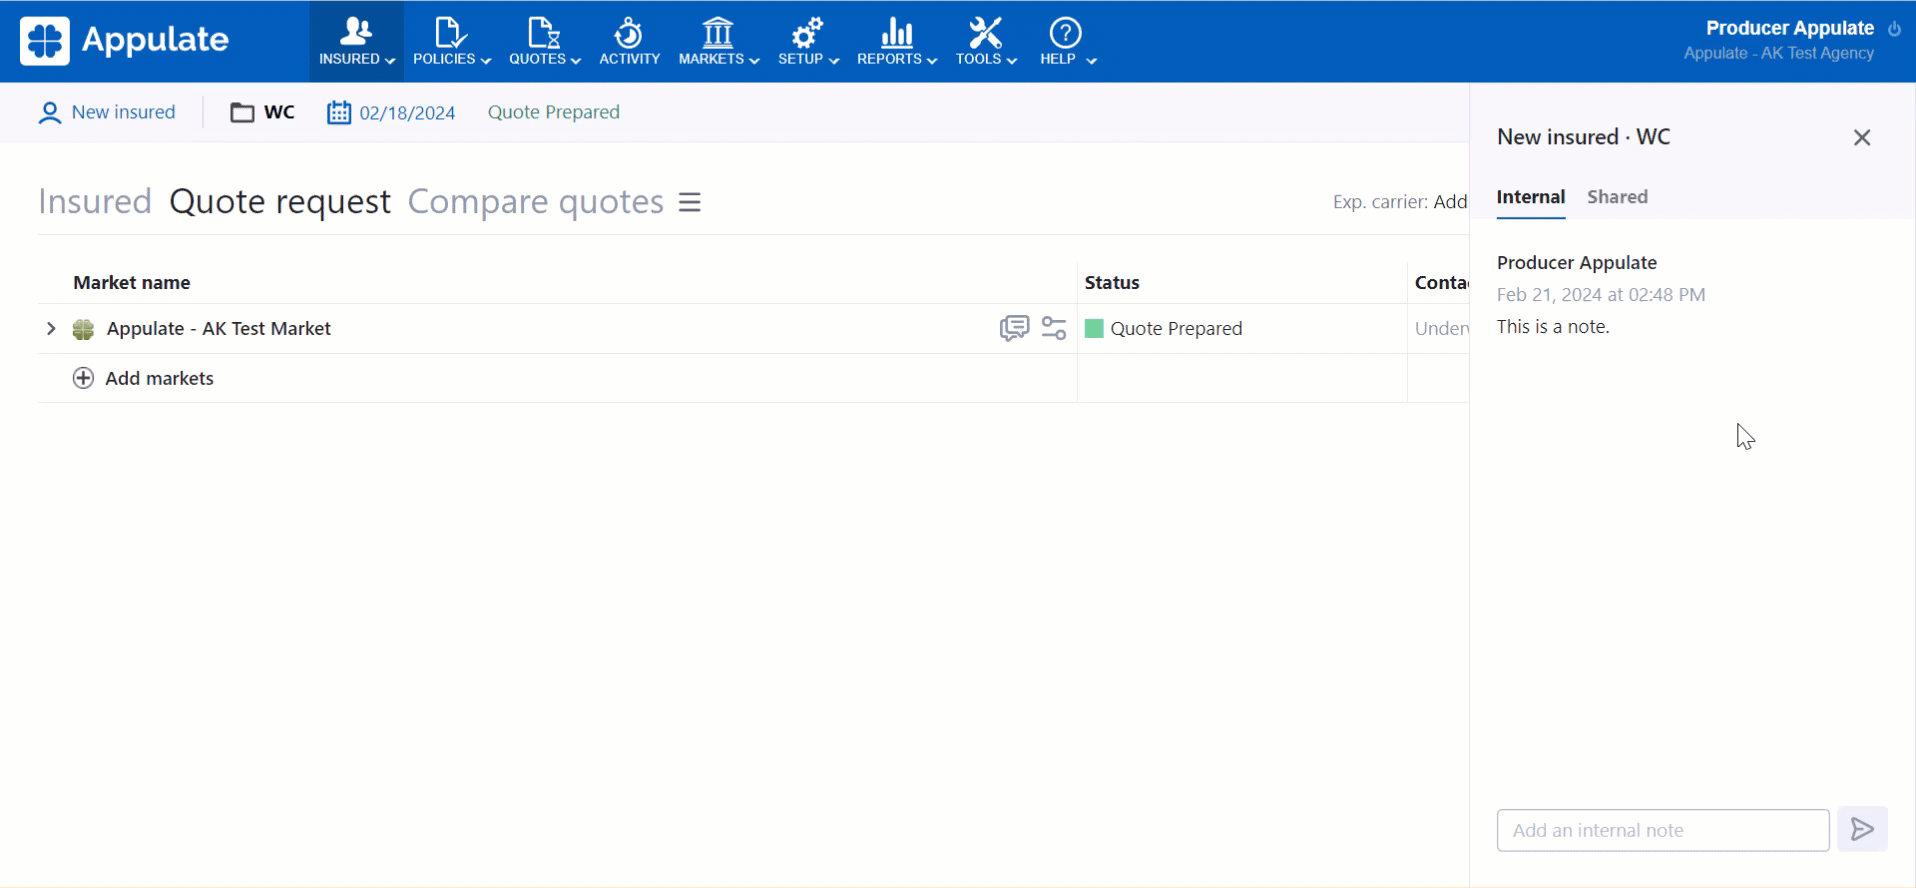Click the Quote Prepared status link in header

(x=553, y=112)
